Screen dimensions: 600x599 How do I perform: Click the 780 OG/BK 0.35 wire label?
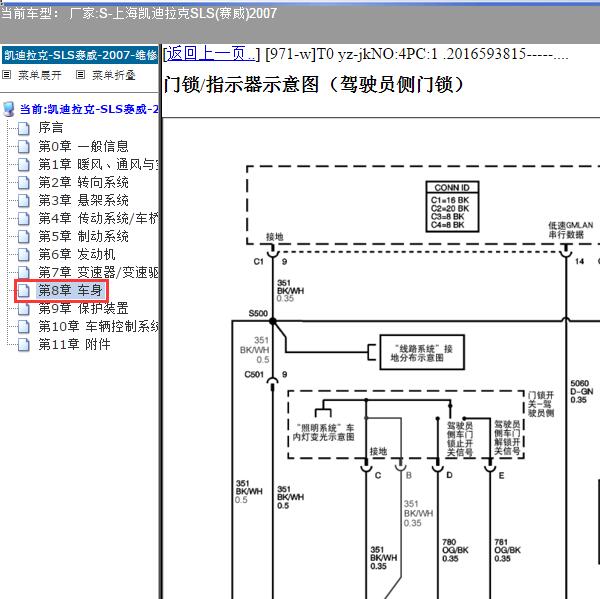455,550
